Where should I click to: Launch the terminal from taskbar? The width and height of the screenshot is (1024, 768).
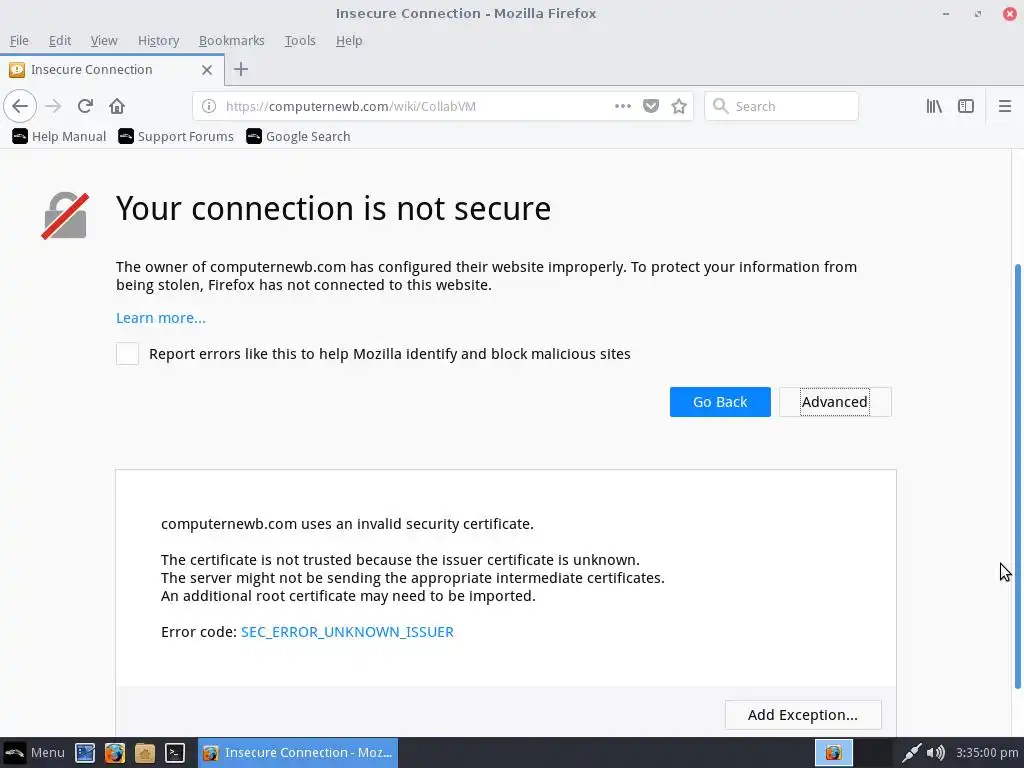[x=174, y=752]
